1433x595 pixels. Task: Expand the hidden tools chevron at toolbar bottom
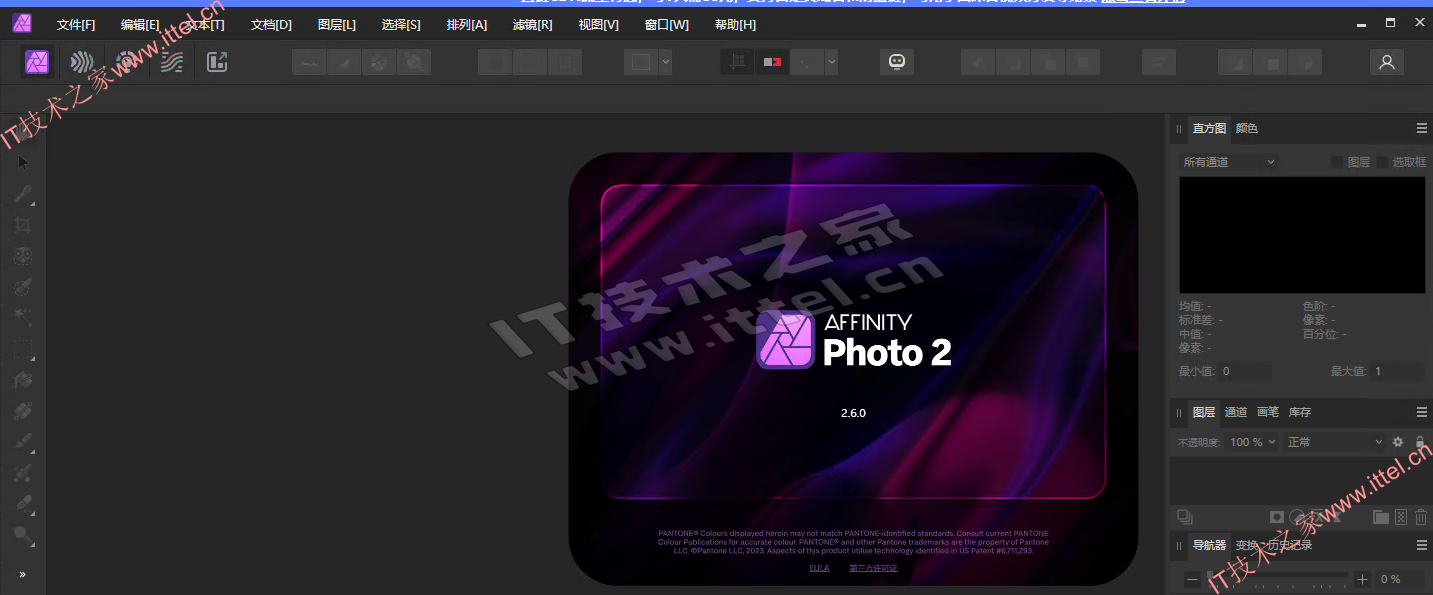coord(23,574)
